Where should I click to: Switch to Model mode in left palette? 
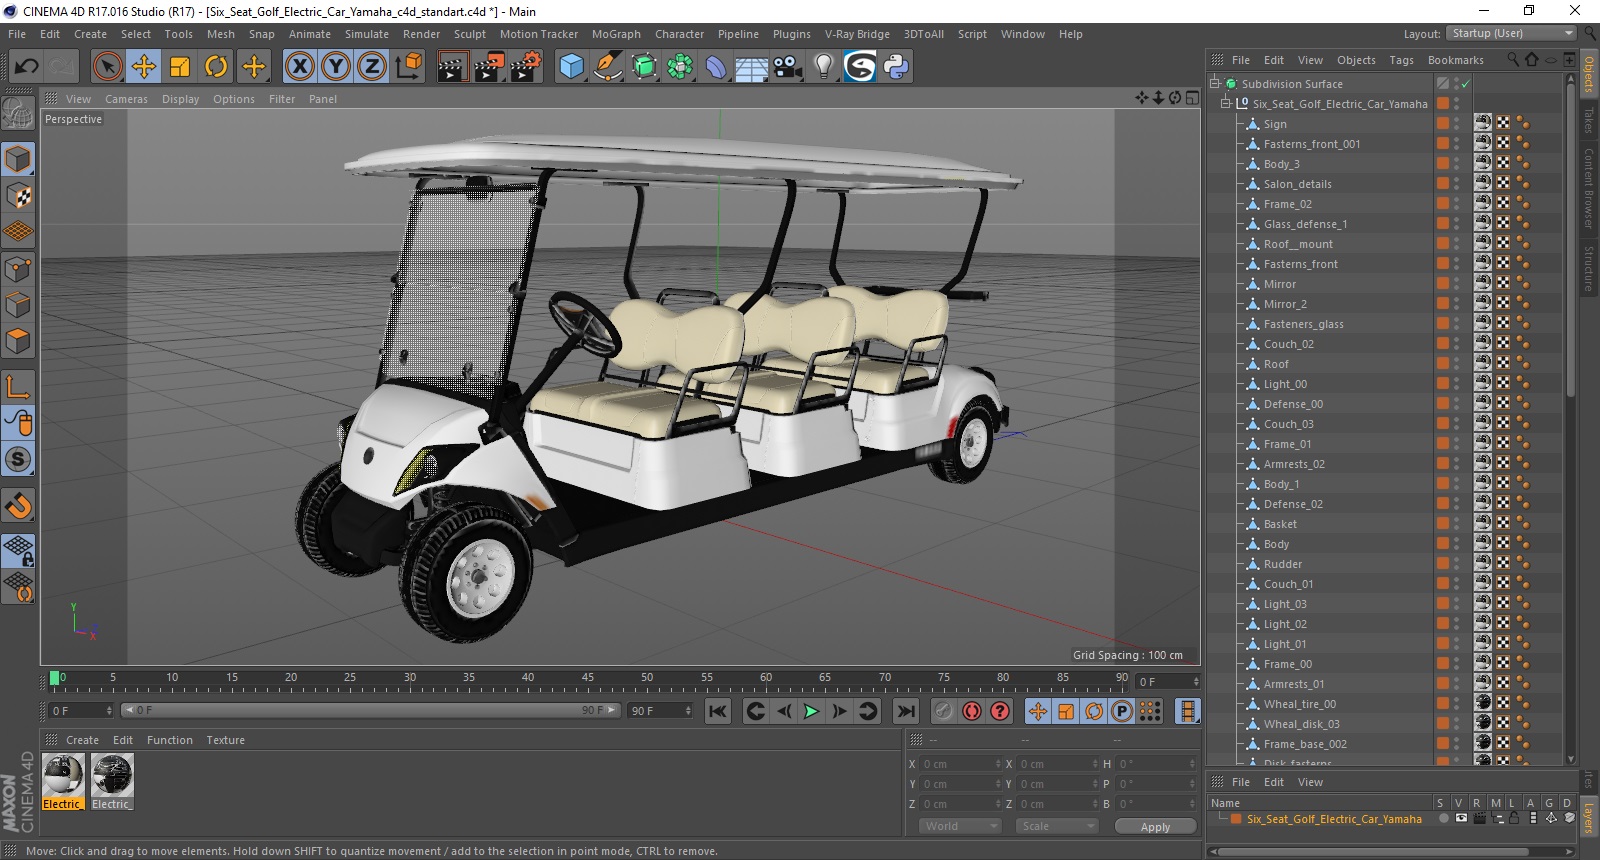(19, 159)
